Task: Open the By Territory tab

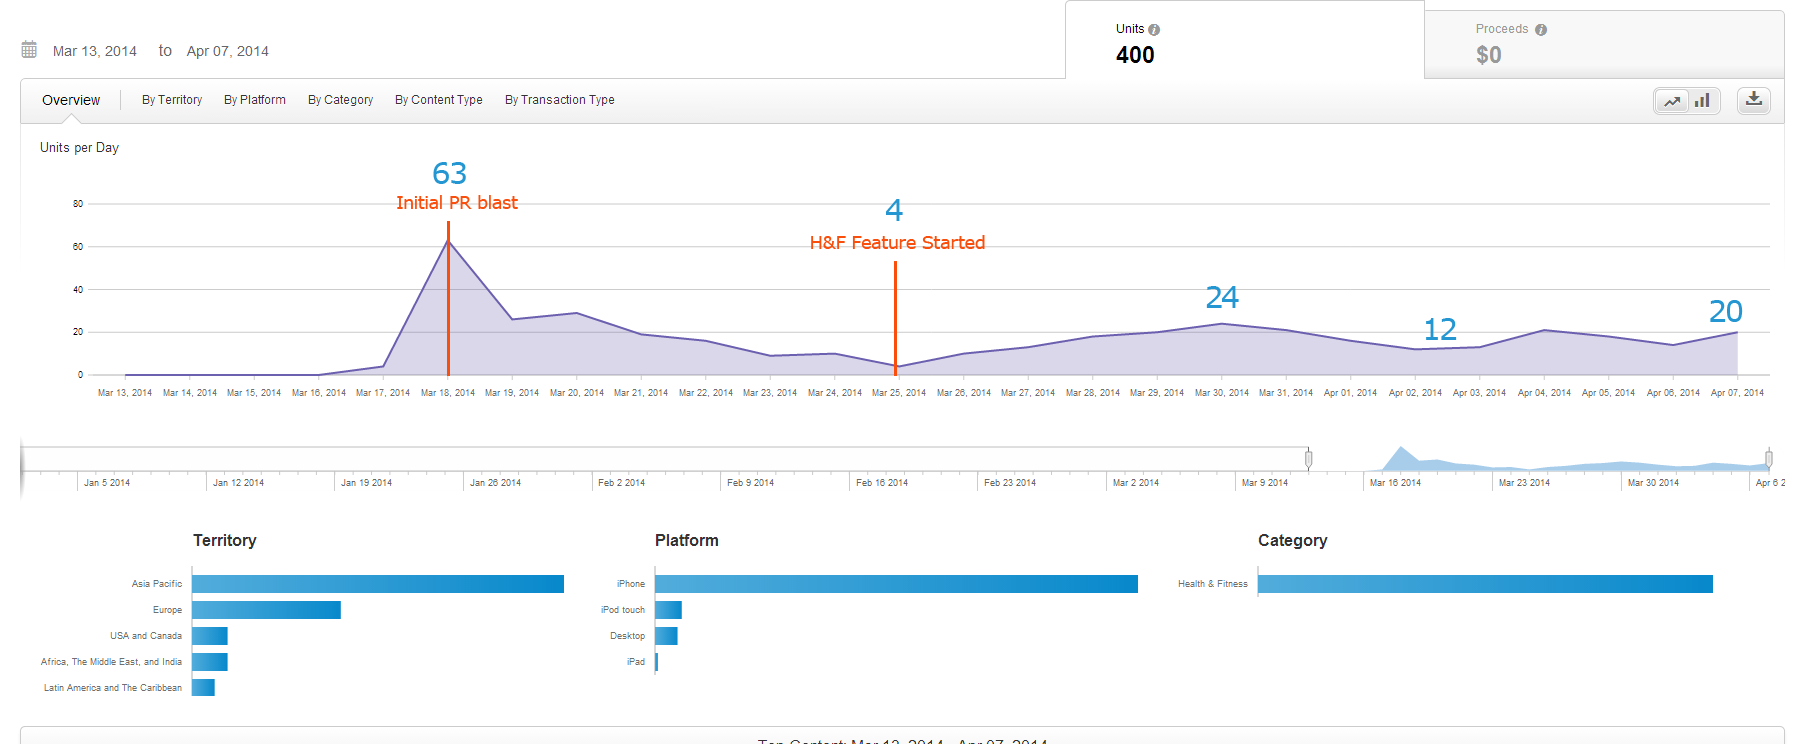Action: 172,100
